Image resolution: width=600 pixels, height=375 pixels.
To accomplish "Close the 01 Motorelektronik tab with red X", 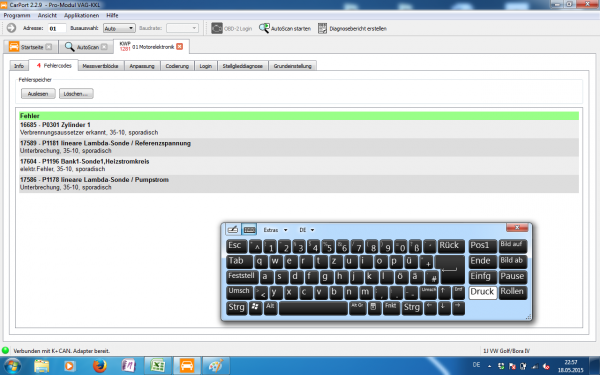I will [x=179, y=47].
